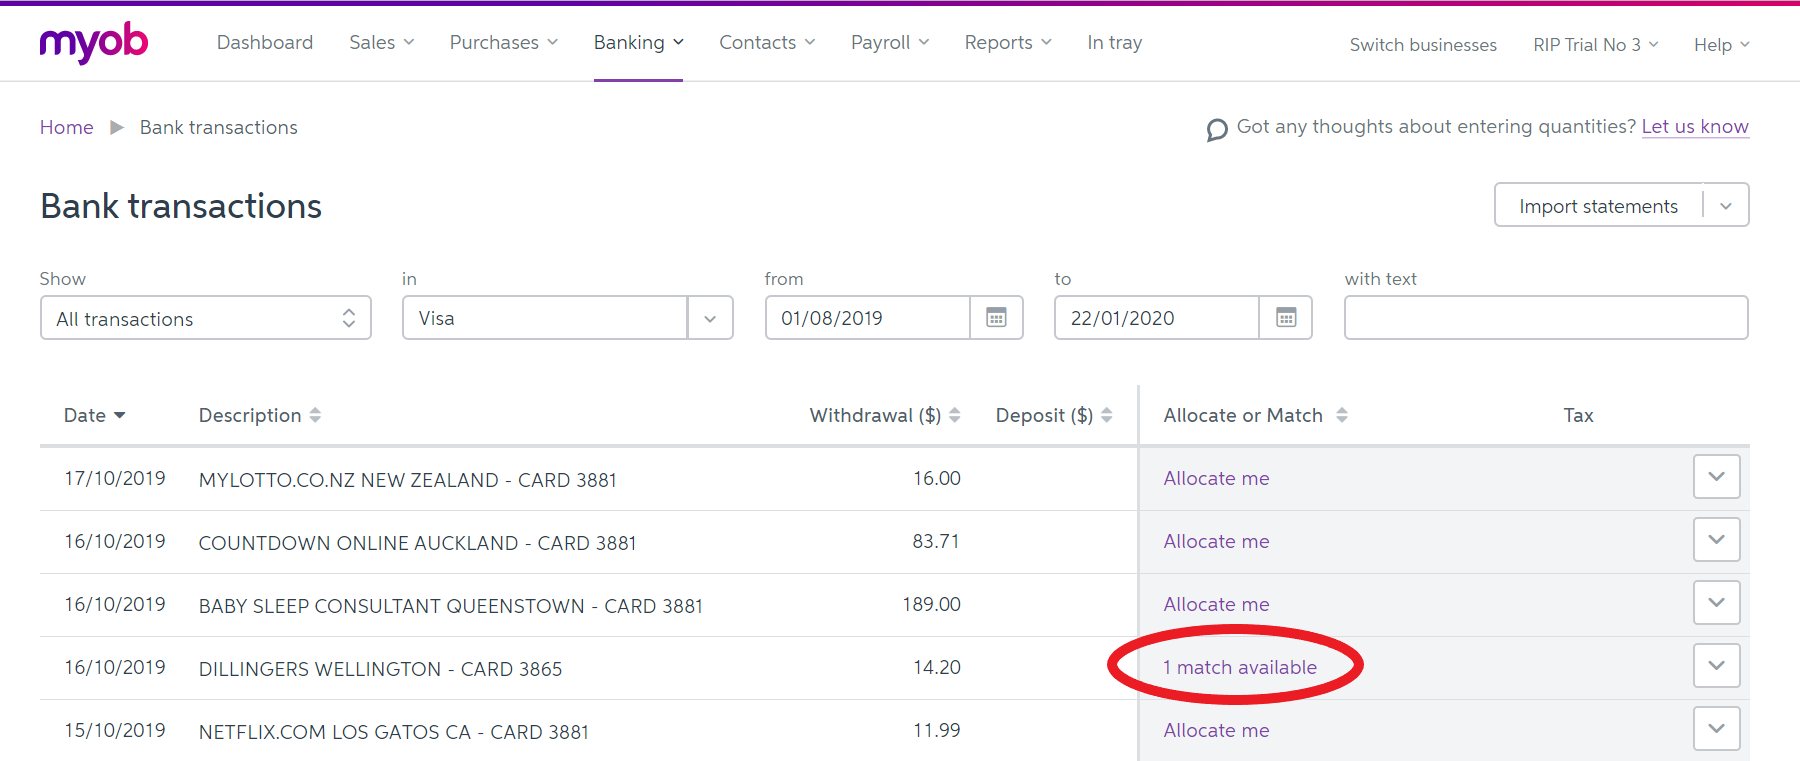Open the Banking menu

point(638,42)
